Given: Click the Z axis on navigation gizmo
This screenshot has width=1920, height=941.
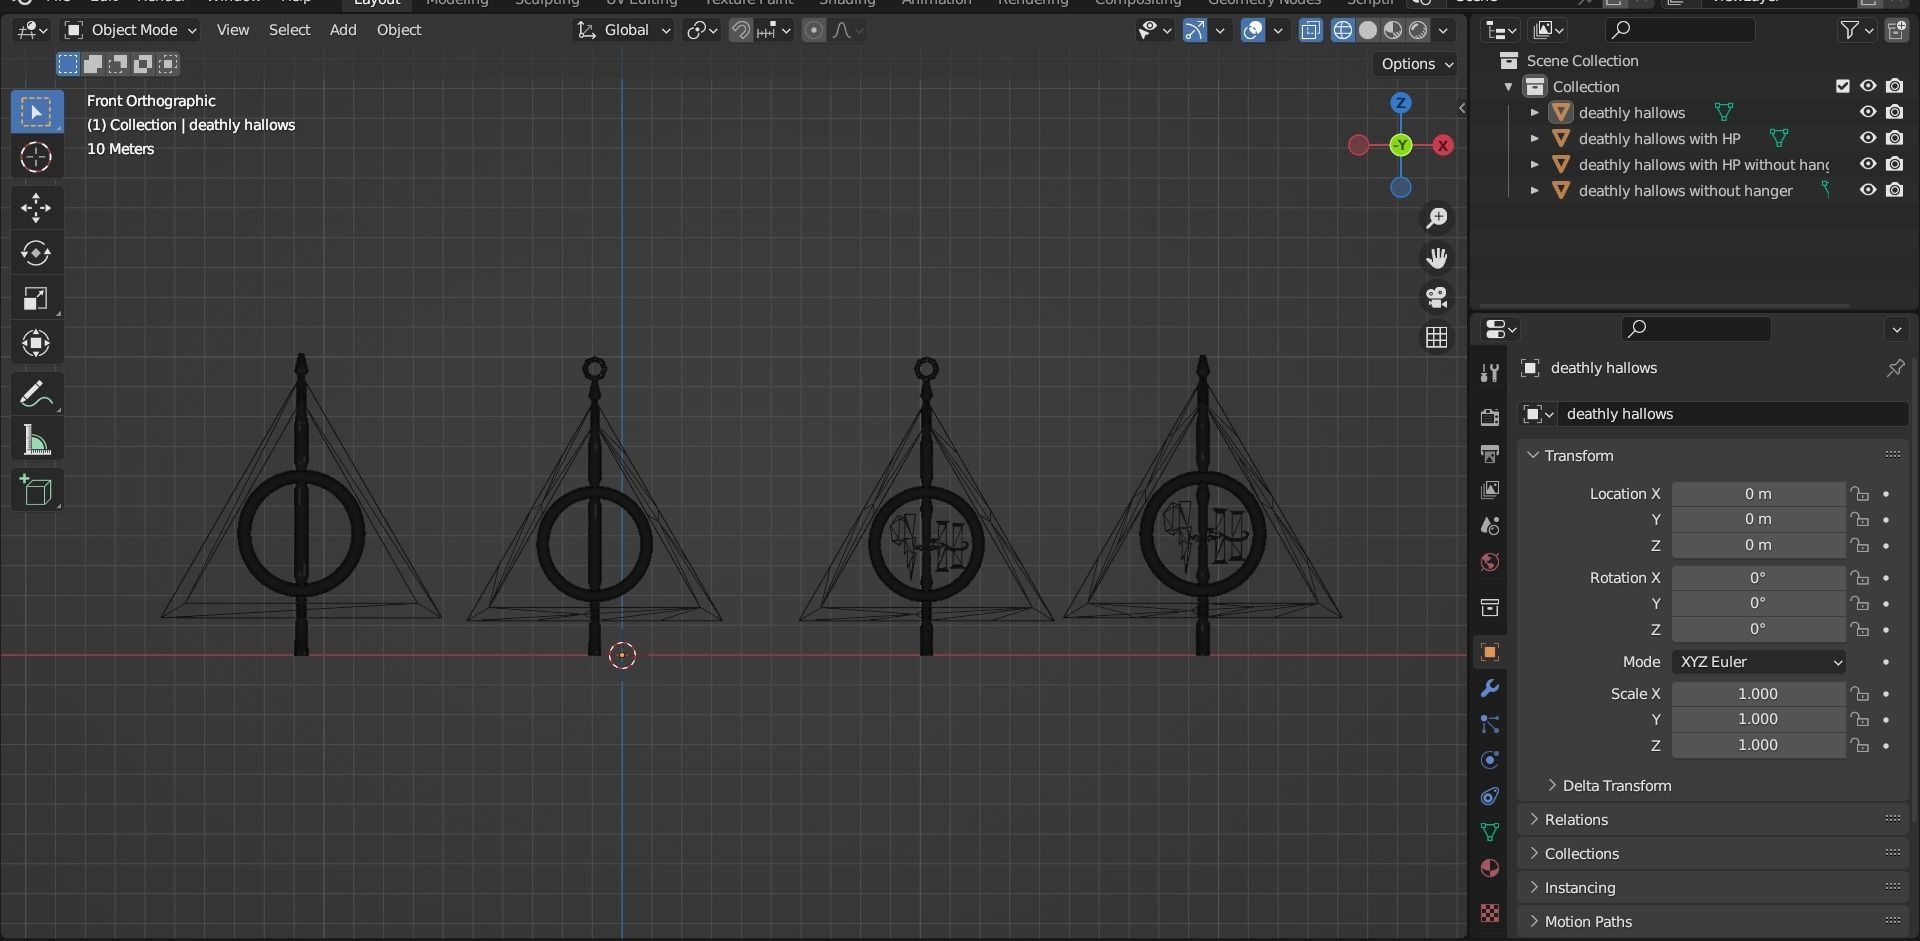Looking at the screenshot, I should coord(1401,103).
